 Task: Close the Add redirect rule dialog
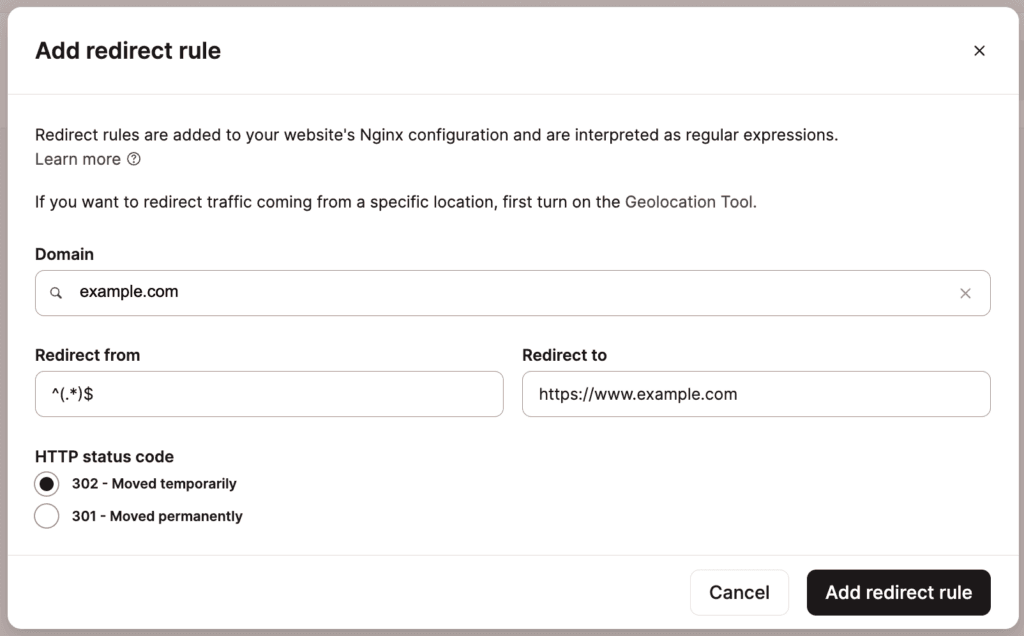(x=979, y=51)
